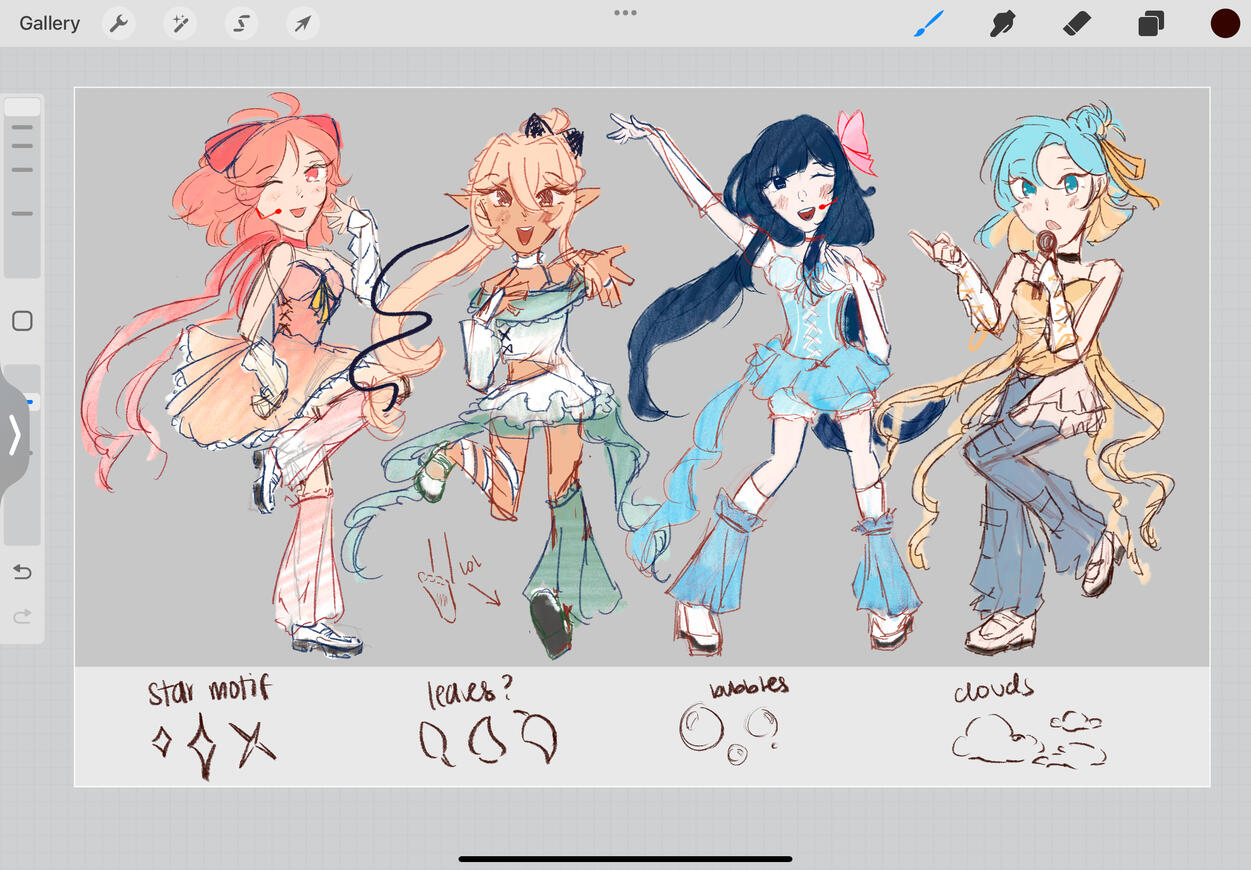Tap the Undo arrow in sidebar
This screenshot has height=870, width=1251.
[x=22, y=572]
